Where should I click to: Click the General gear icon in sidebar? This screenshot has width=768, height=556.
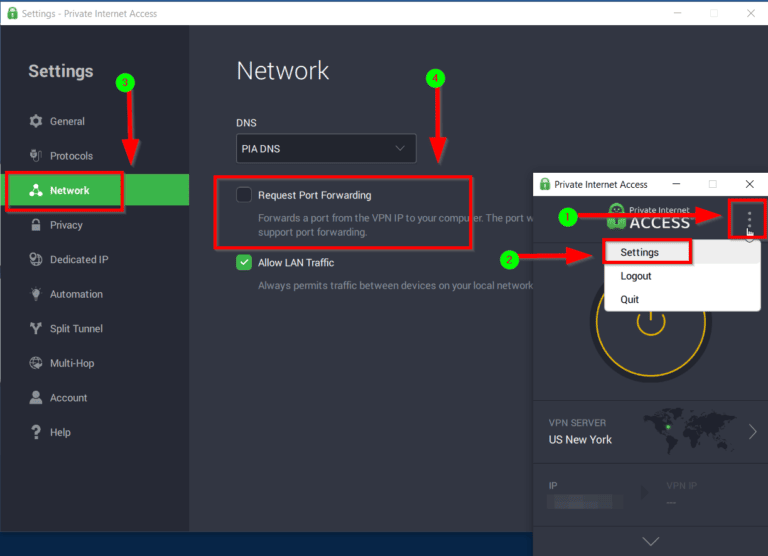pos(36,122)
